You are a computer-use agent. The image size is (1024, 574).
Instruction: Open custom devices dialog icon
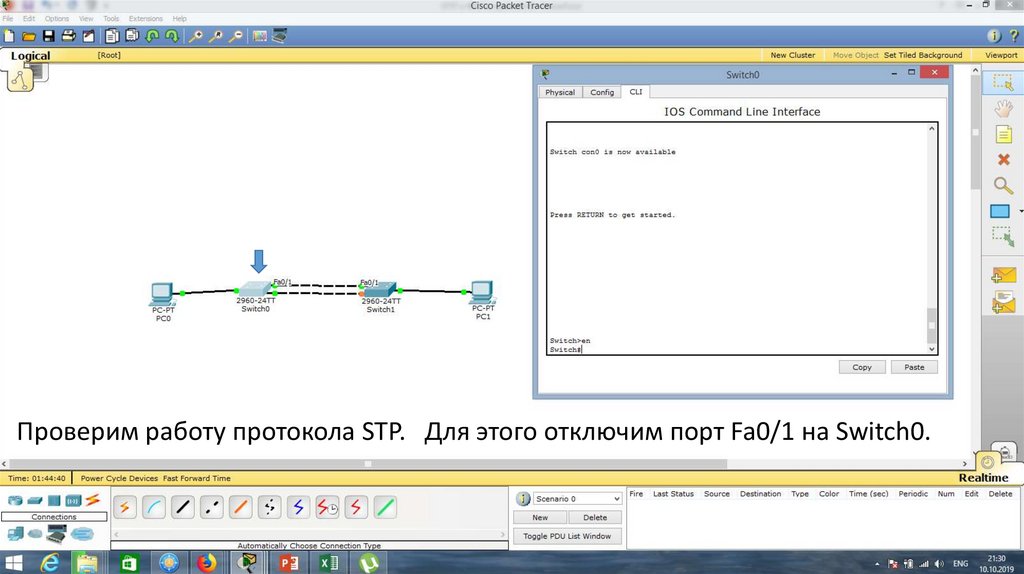click(280, 36)
